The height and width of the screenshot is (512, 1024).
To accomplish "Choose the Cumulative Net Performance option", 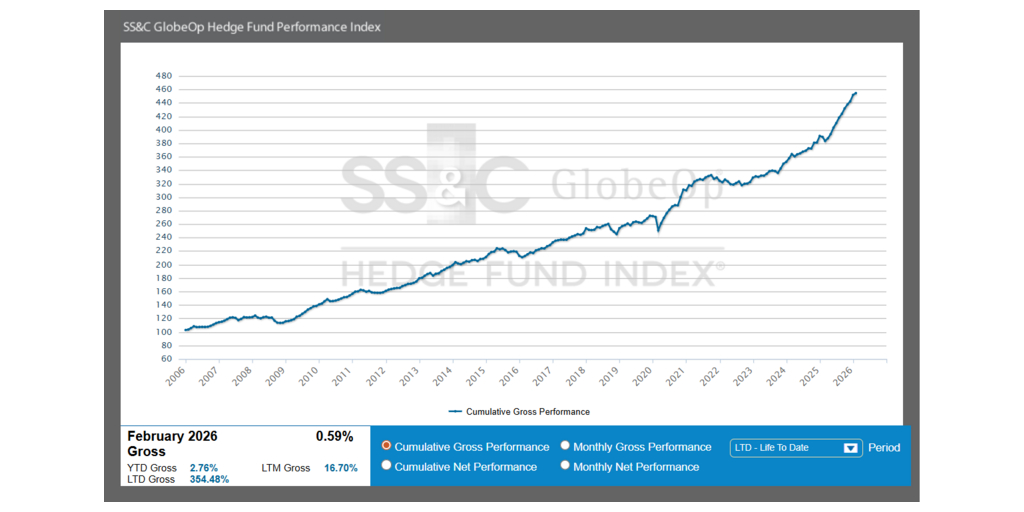I will [386, 466].
